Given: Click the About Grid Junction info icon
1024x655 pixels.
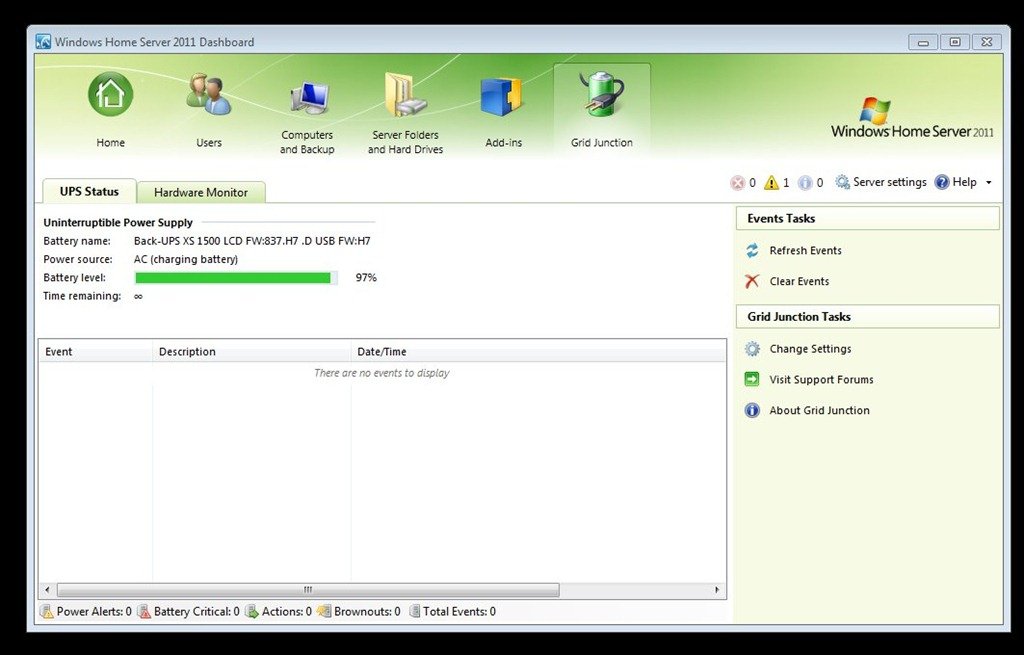Looking at the screenshot, I should coord(752,410).
